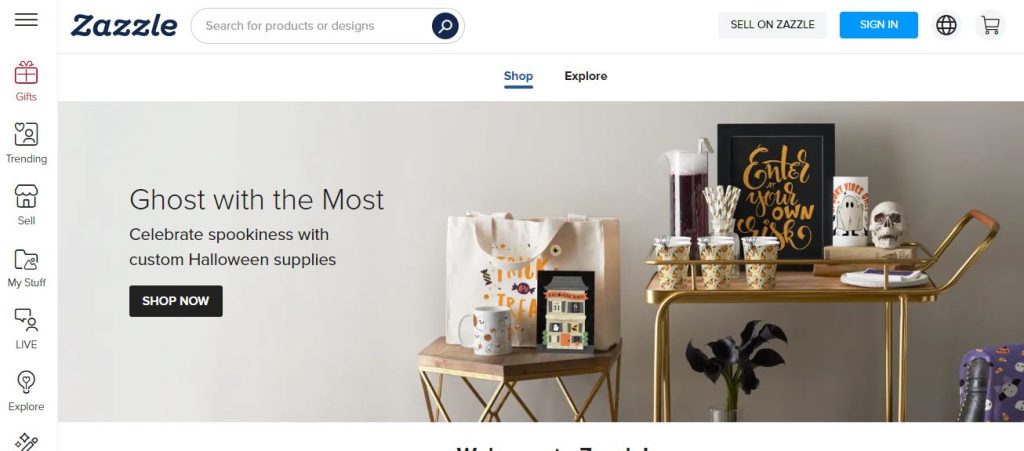Screen dimensions: 1024x451
Task: Click the SHOP NOW button
Action: click(176, 301)
